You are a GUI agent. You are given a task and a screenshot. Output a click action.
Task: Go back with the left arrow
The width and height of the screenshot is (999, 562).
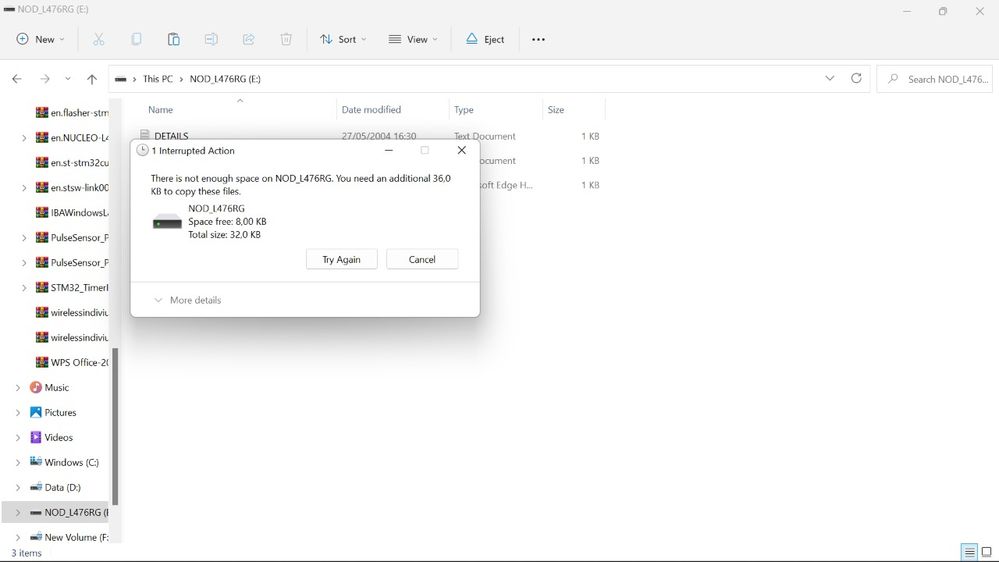(x=17, y=79)
